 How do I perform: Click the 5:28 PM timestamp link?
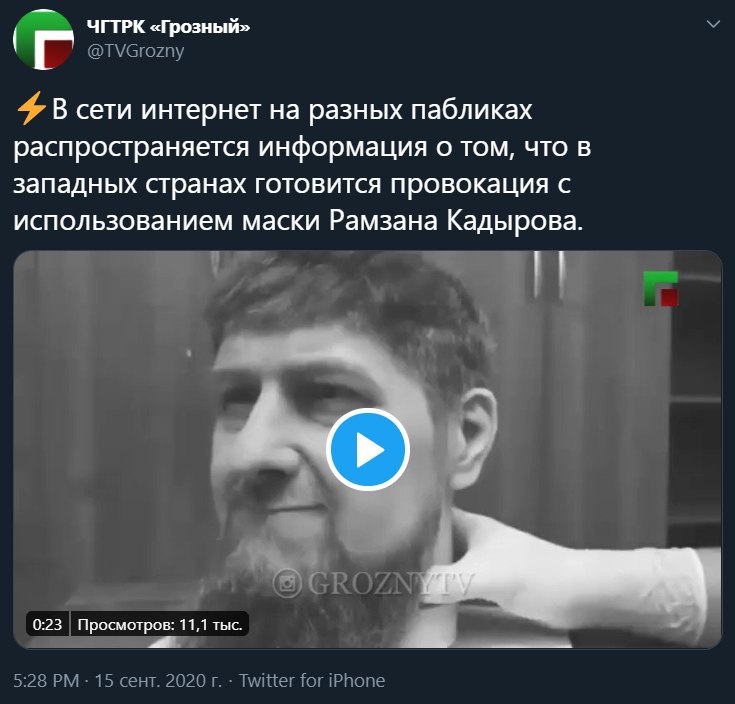[x=46, y=681]
